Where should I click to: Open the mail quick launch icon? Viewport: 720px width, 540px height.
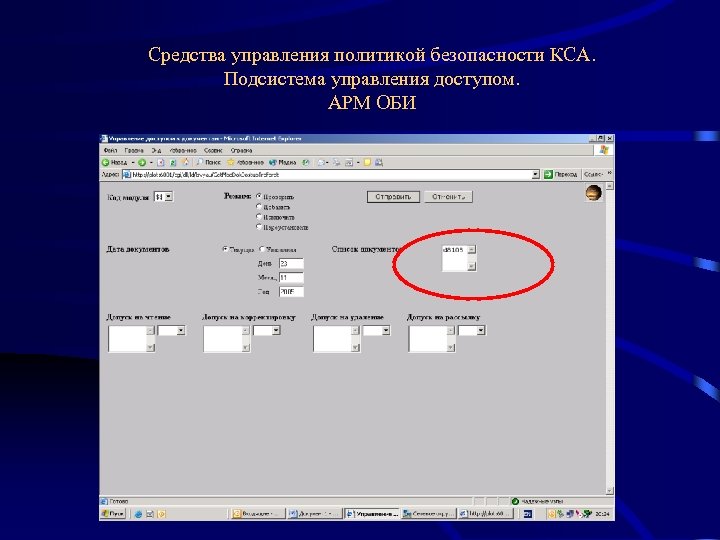tap(150, 514)
